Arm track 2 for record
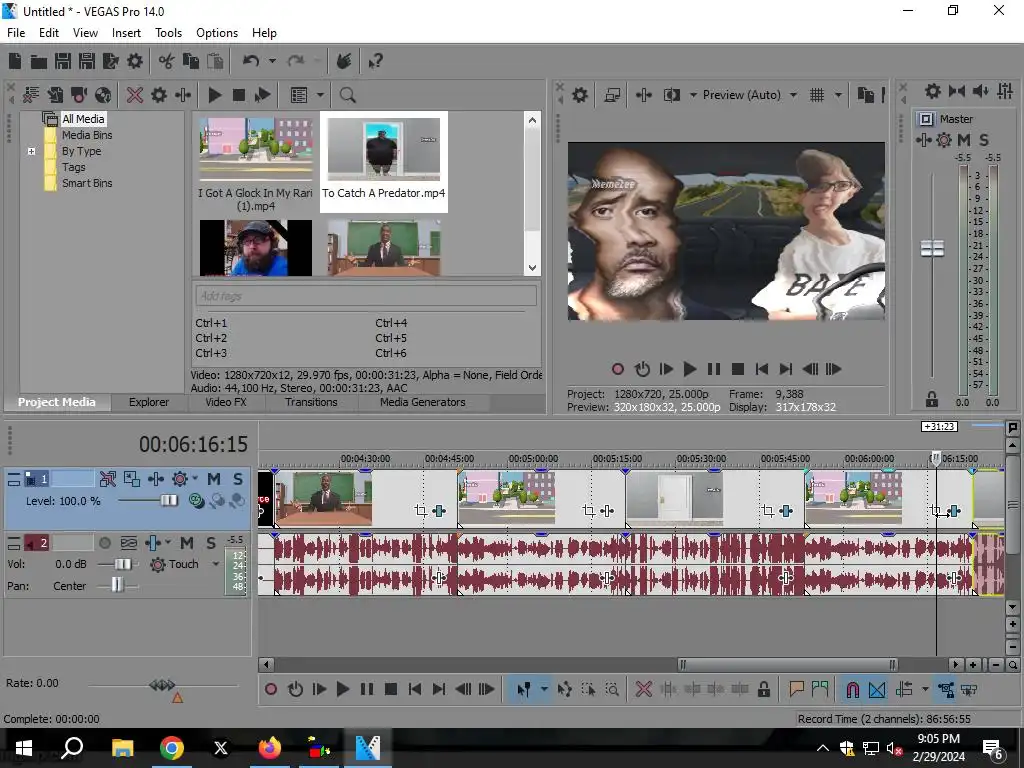This screenshot has width=1024, height=768. 104,543
